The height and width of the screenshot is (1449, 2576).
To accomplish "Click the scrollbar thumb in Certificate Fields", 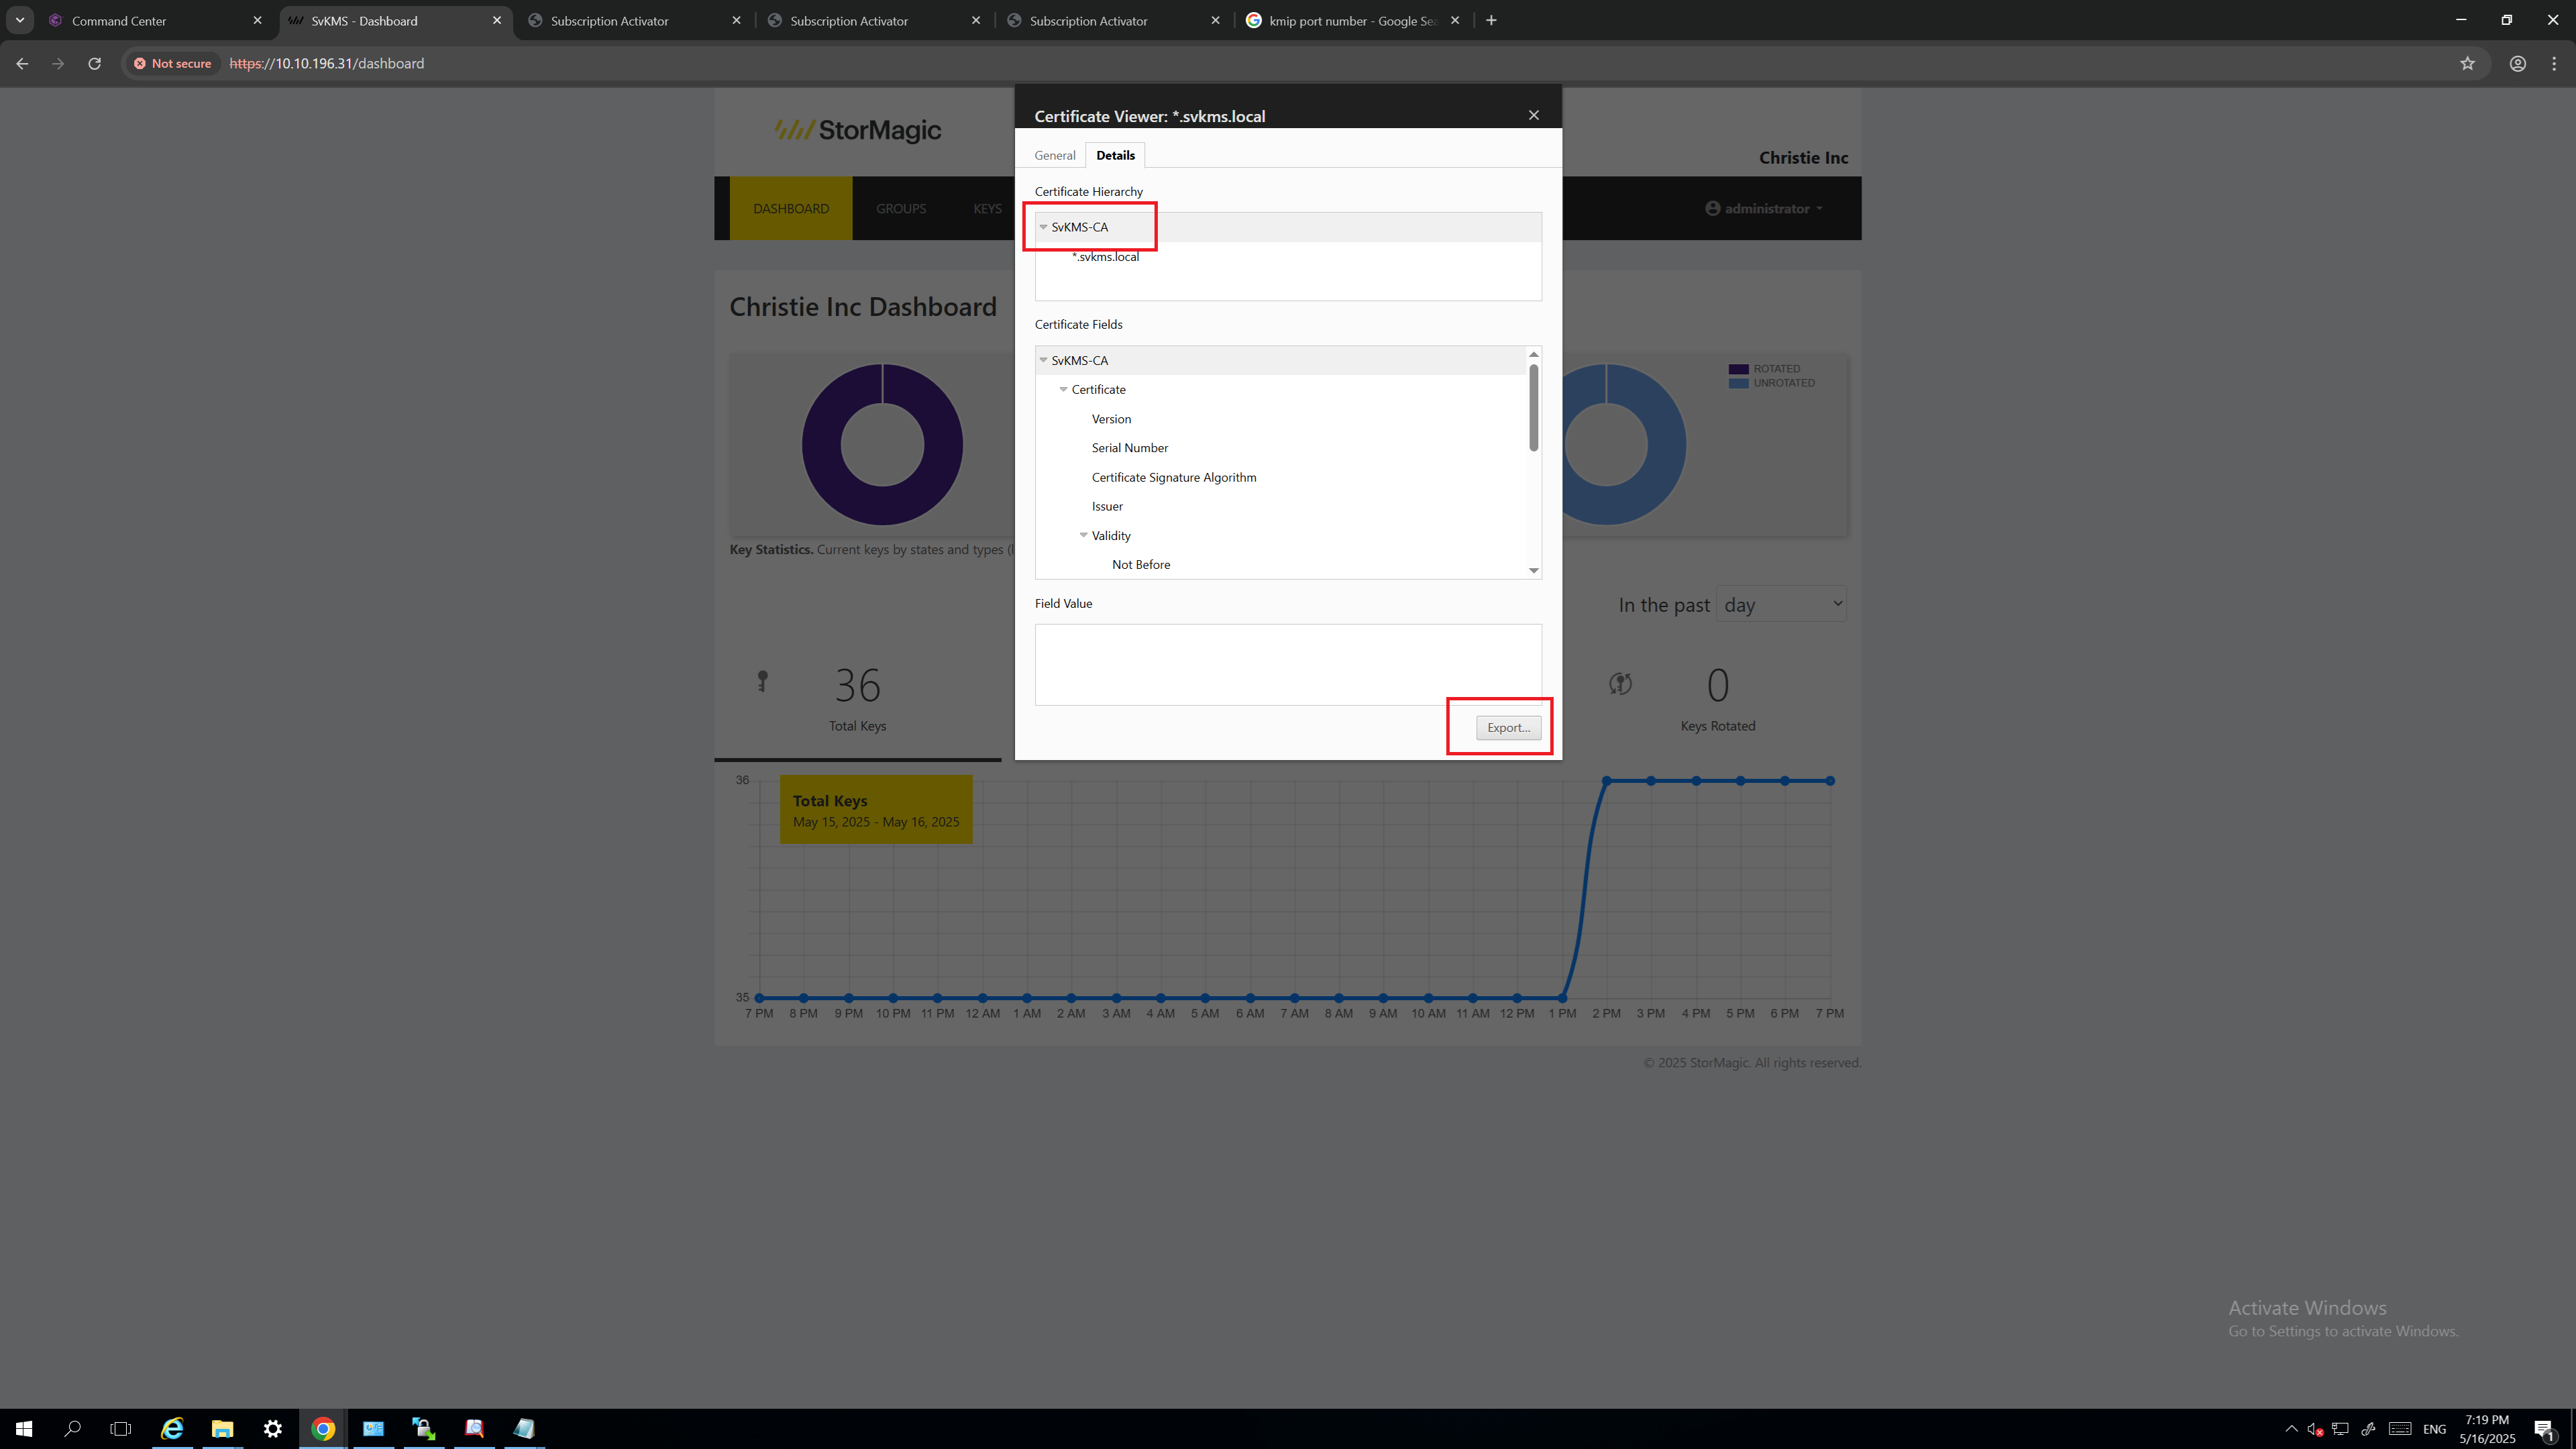I will coord(1533,407).
